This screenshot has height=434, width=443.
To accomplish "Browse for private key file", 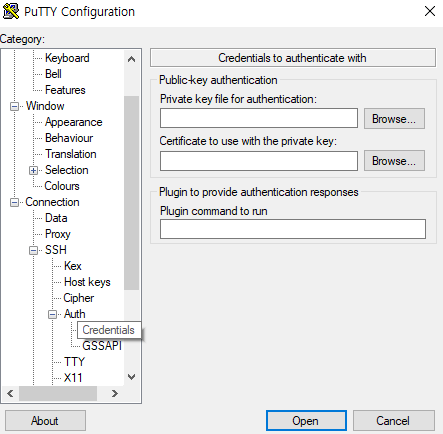I will [394, 119].
